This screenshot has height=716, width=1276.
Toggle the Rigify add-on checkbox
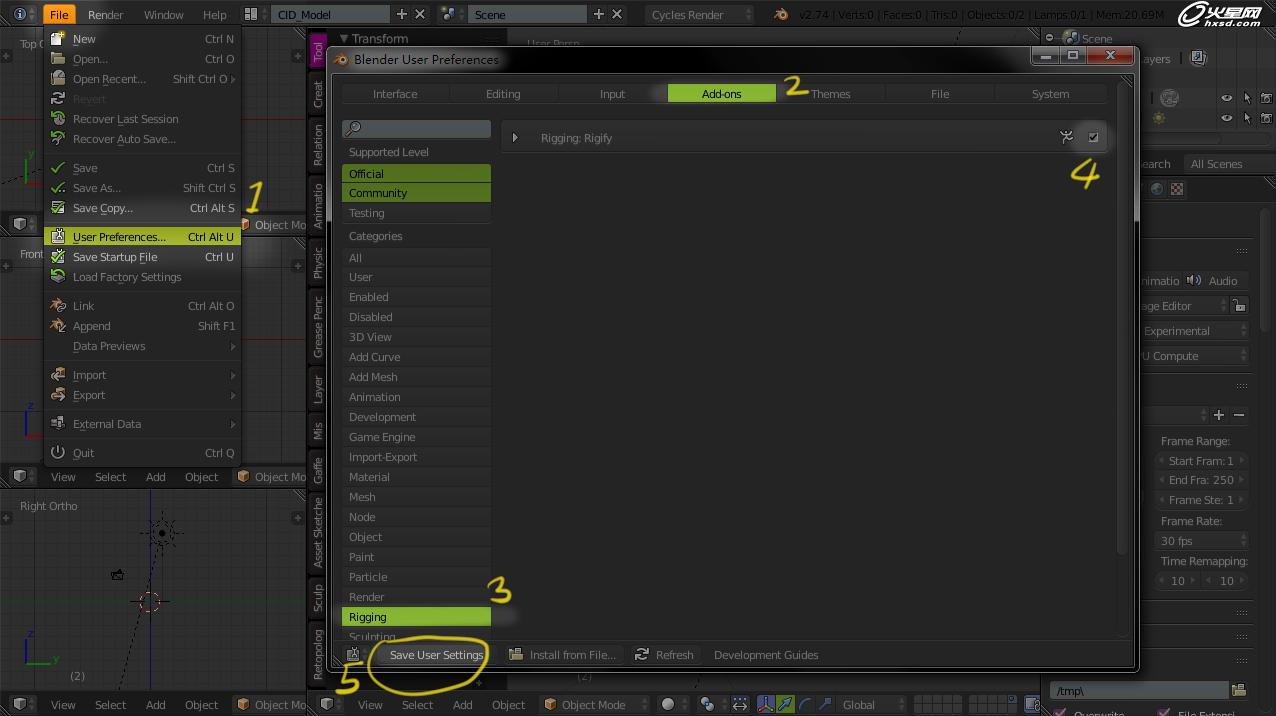(x=1093, y=137)
